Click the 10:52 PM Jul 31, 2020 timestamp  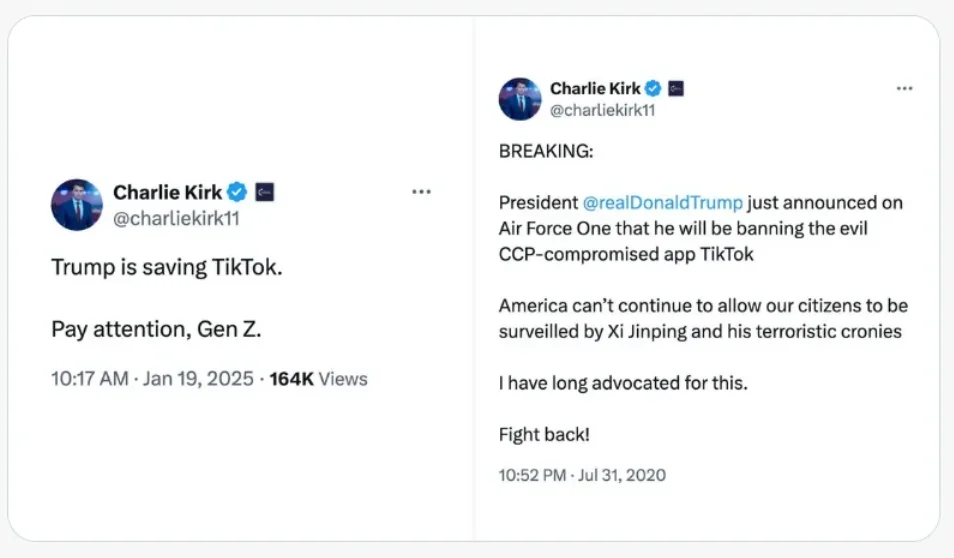(x=582, y=475)
